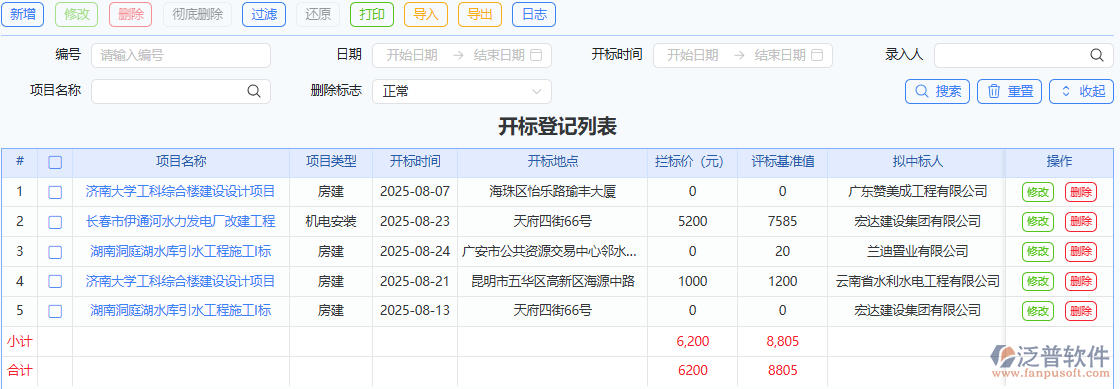Screen dimensions: 1120x389
Task: Click the 开标地点 column header
Action: tap(552, 162)
